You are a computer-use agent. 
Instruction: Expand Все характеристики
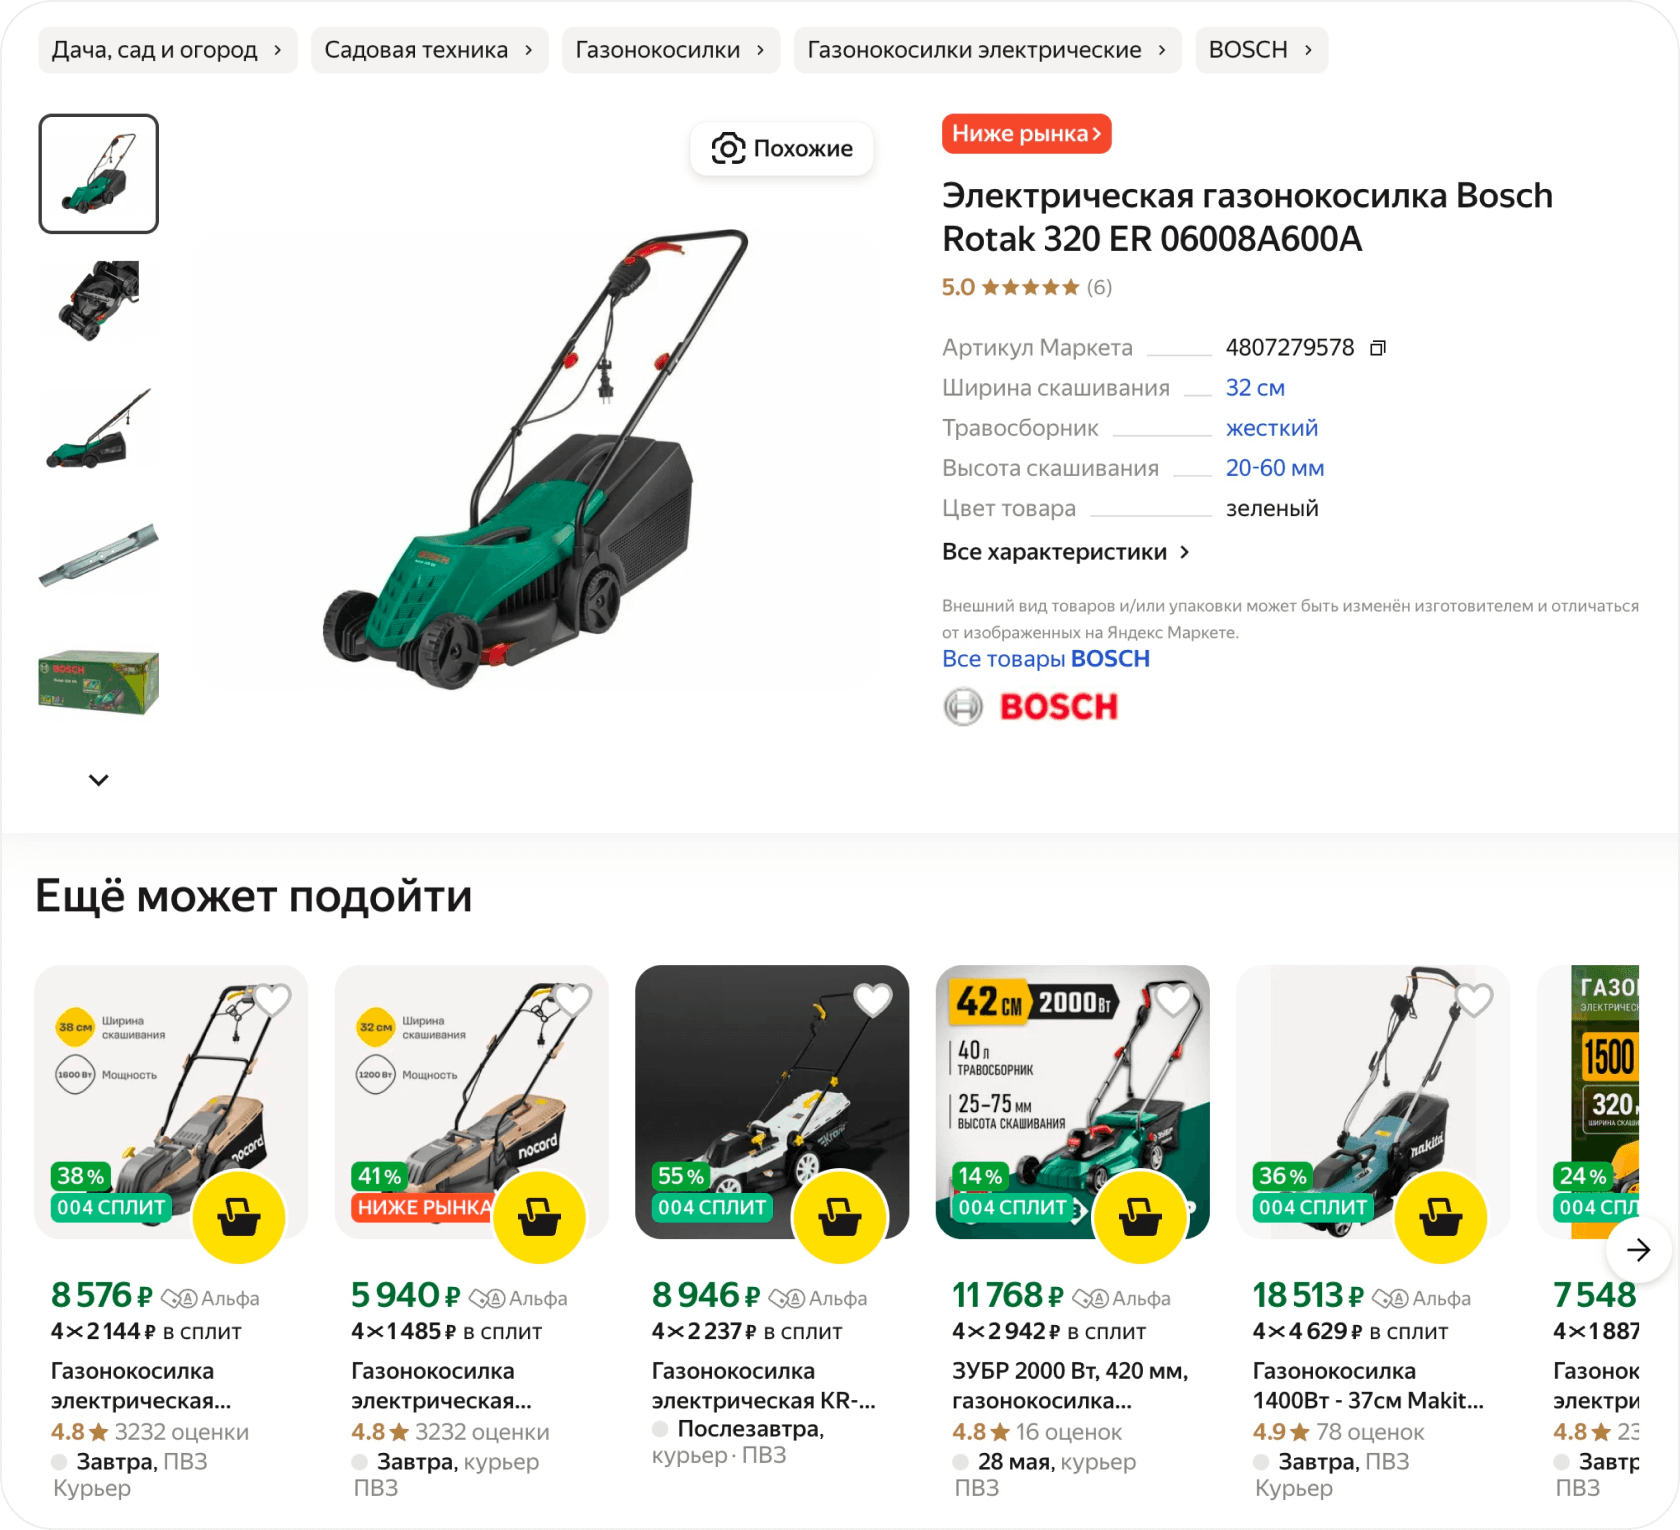click(x=1065, y=552)
